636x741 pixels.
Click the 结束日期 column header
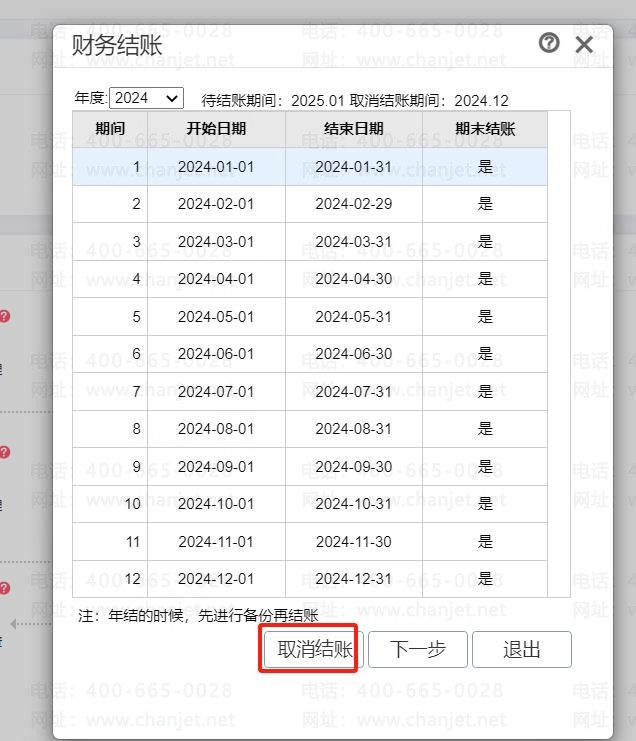pyautogui.click(x=354, y=129)
